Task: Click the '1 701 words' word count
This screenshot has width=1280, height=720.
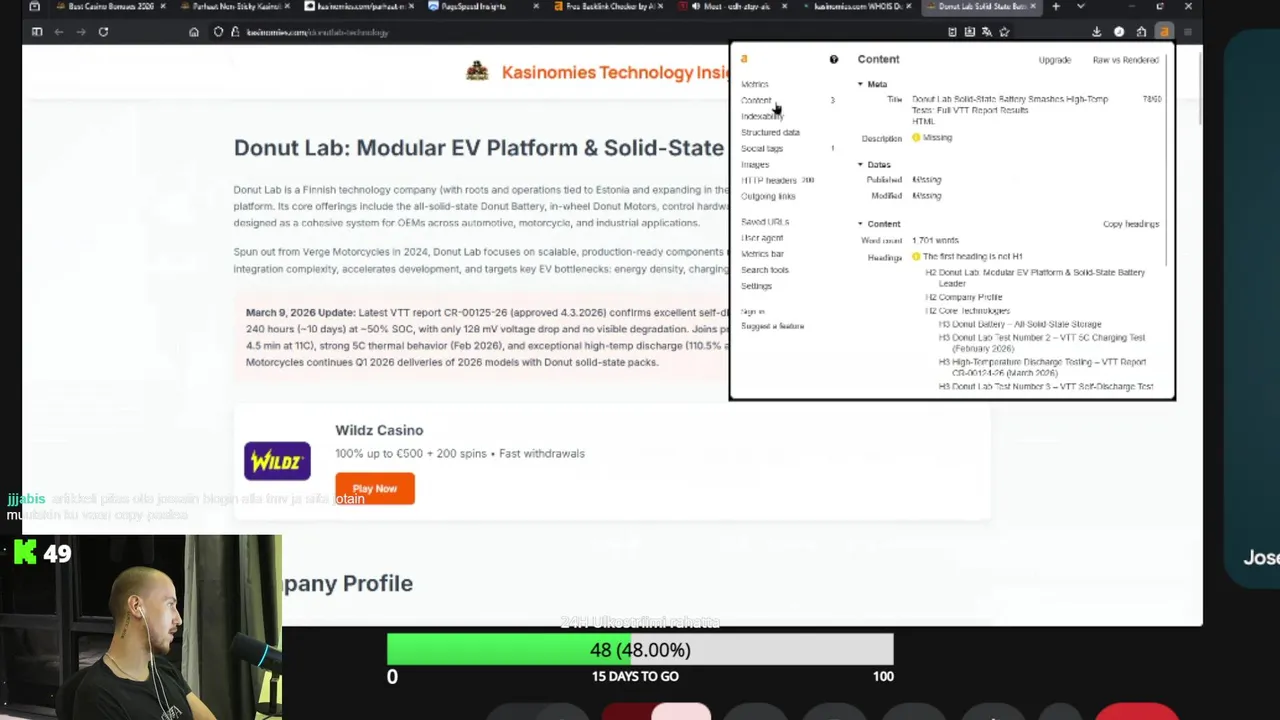Action: (935, 240)
